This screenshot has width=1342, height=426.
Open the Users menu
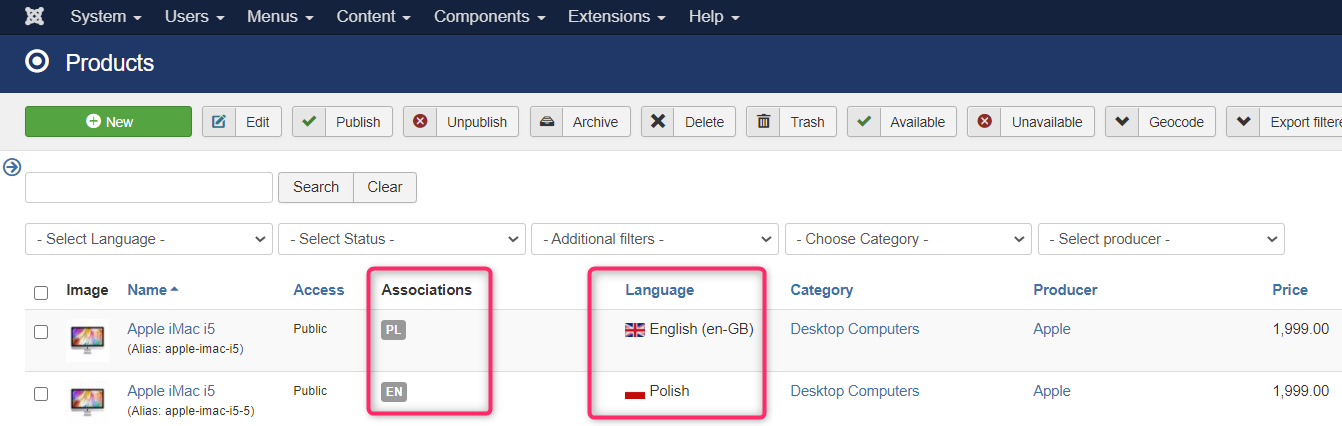(x=194, y=17)
